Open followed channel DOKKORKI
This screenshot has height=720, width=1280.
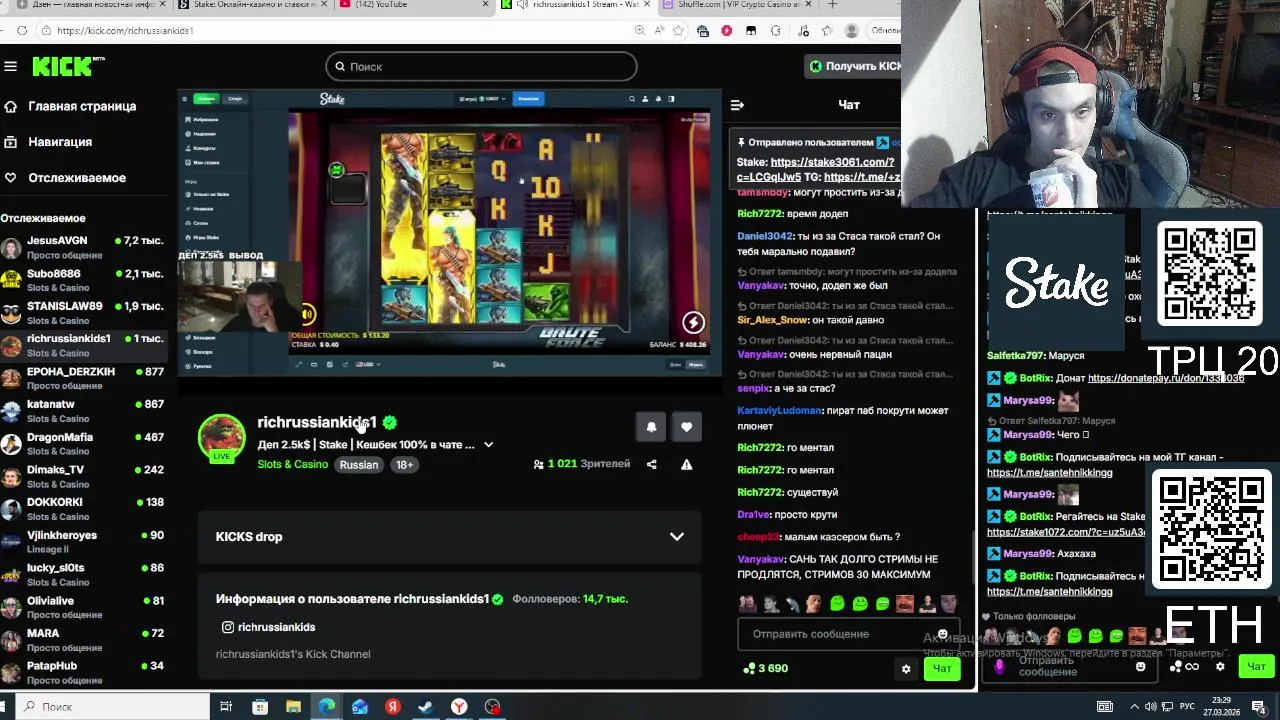coord(82,509)
